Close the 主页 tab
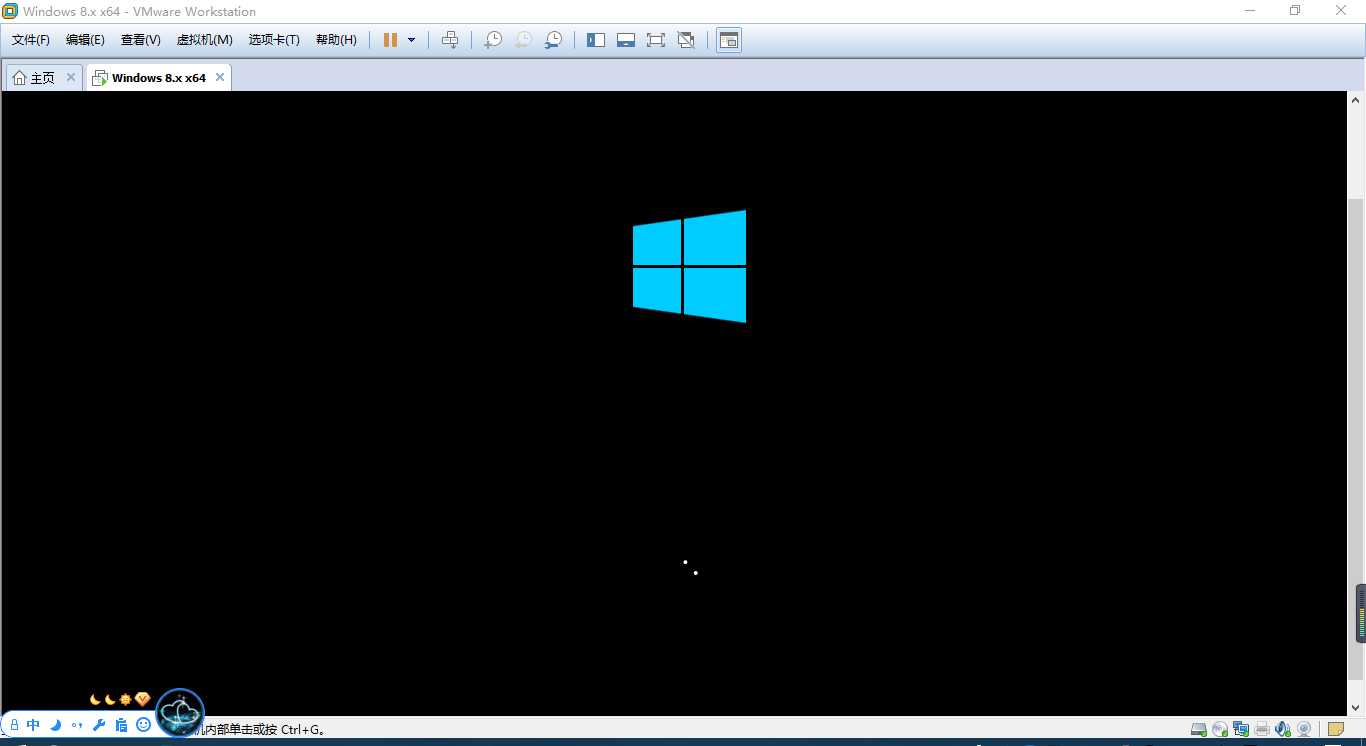1366x746 pixels. click(71, 77)
